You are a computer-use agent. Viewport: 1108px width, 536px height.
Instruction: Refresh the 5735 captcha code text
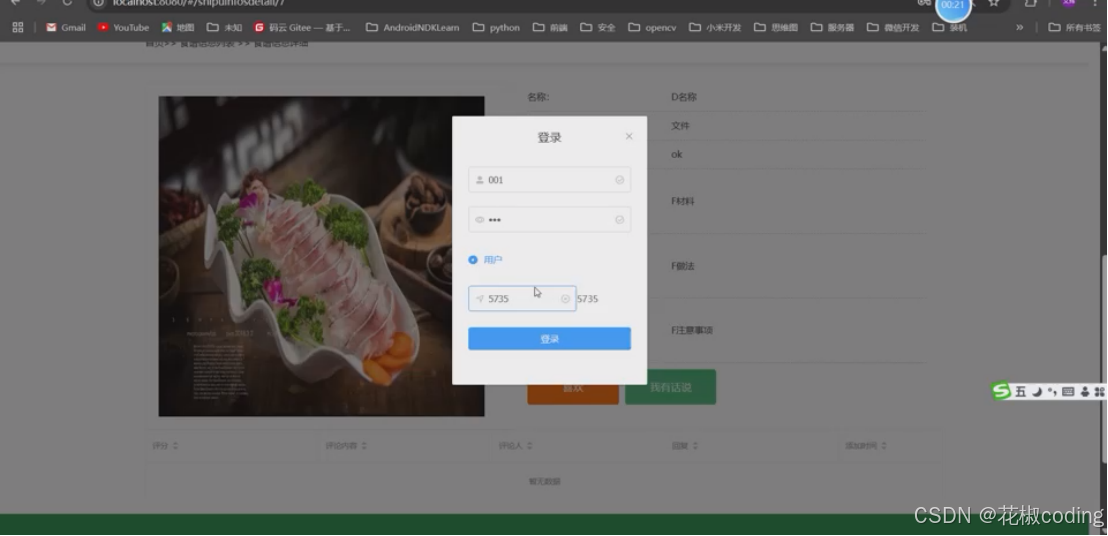[x=588, y=299]
